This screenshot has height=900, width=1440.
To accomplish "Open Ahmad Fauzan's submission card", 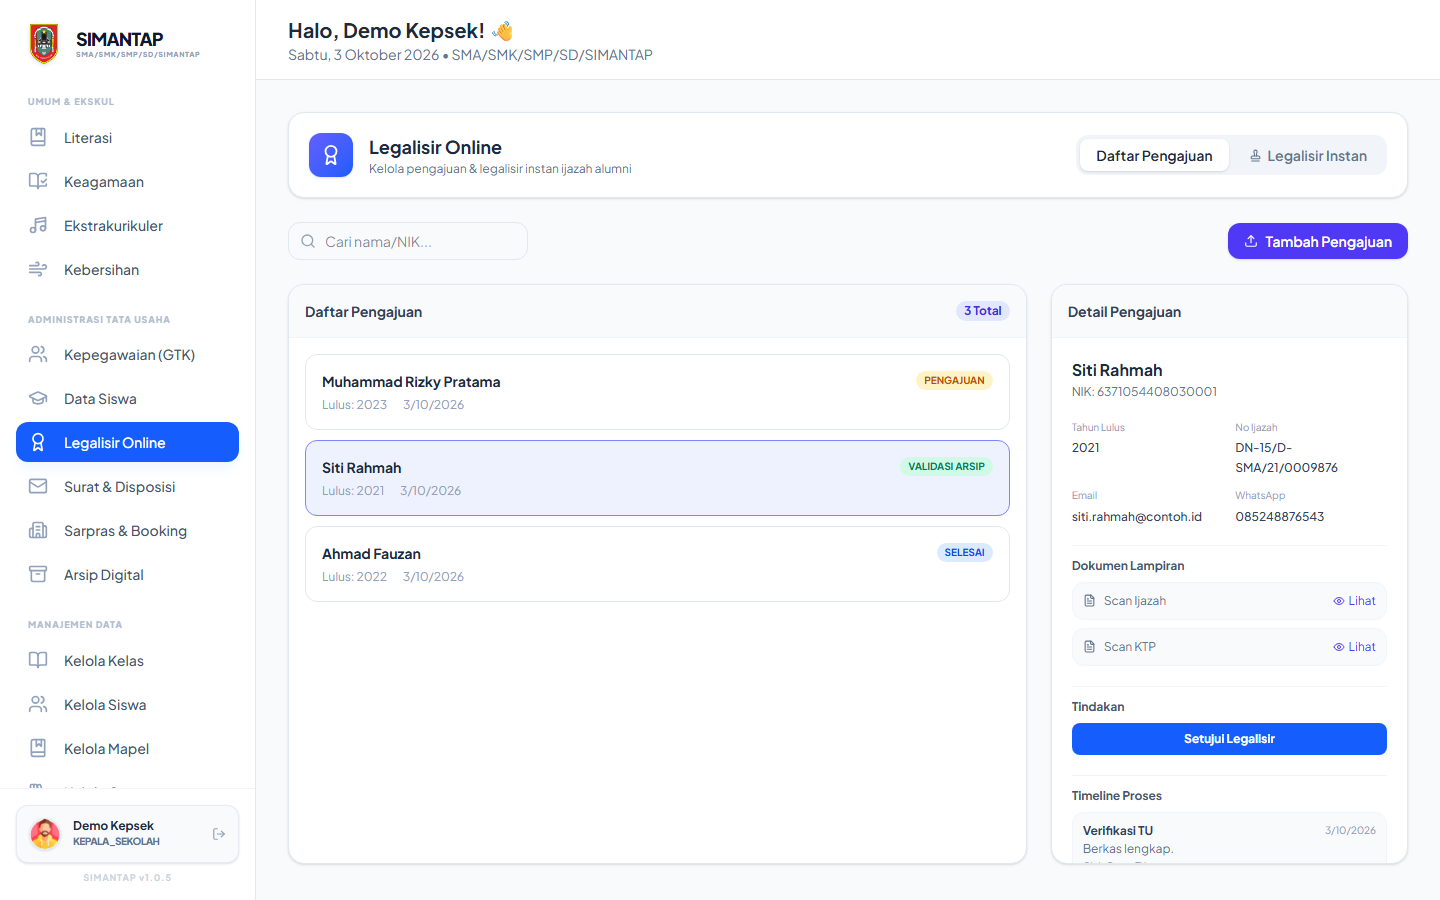I will tap(657, 564).
